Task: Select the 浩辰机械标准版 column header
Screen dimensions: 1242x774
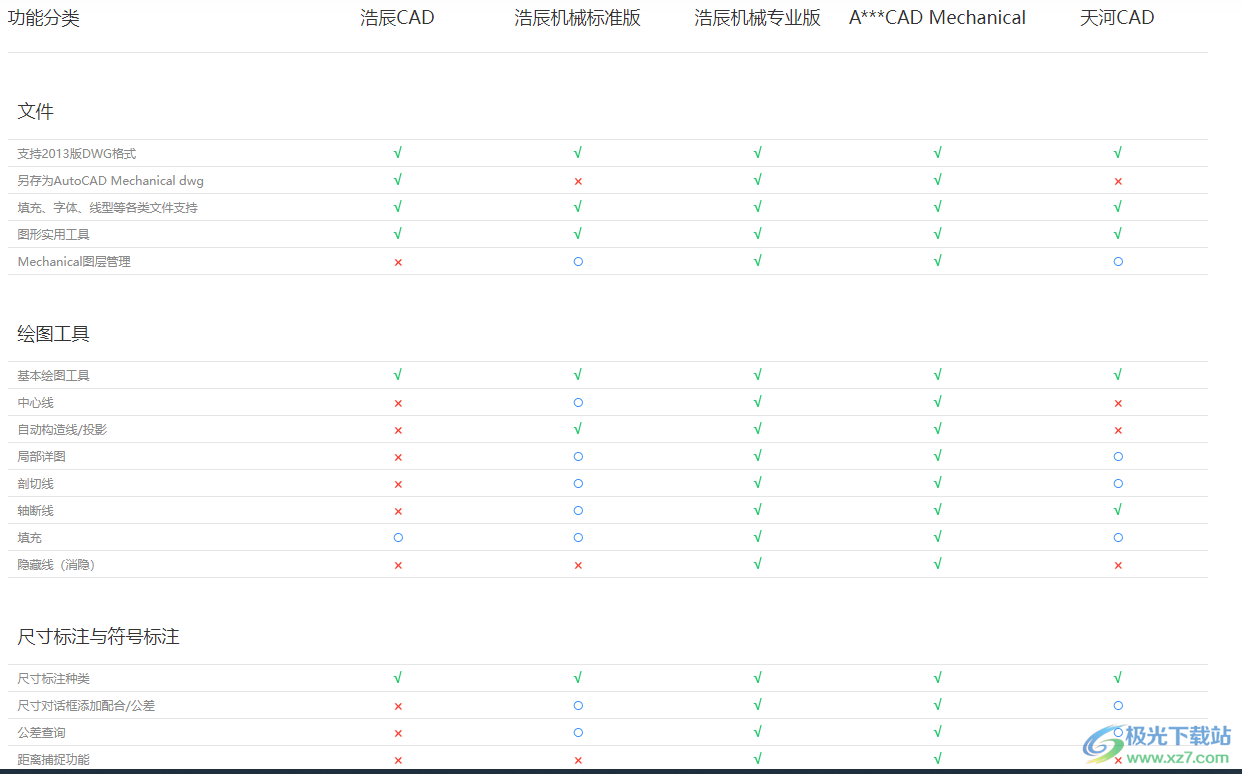Action: coord(578,18)
